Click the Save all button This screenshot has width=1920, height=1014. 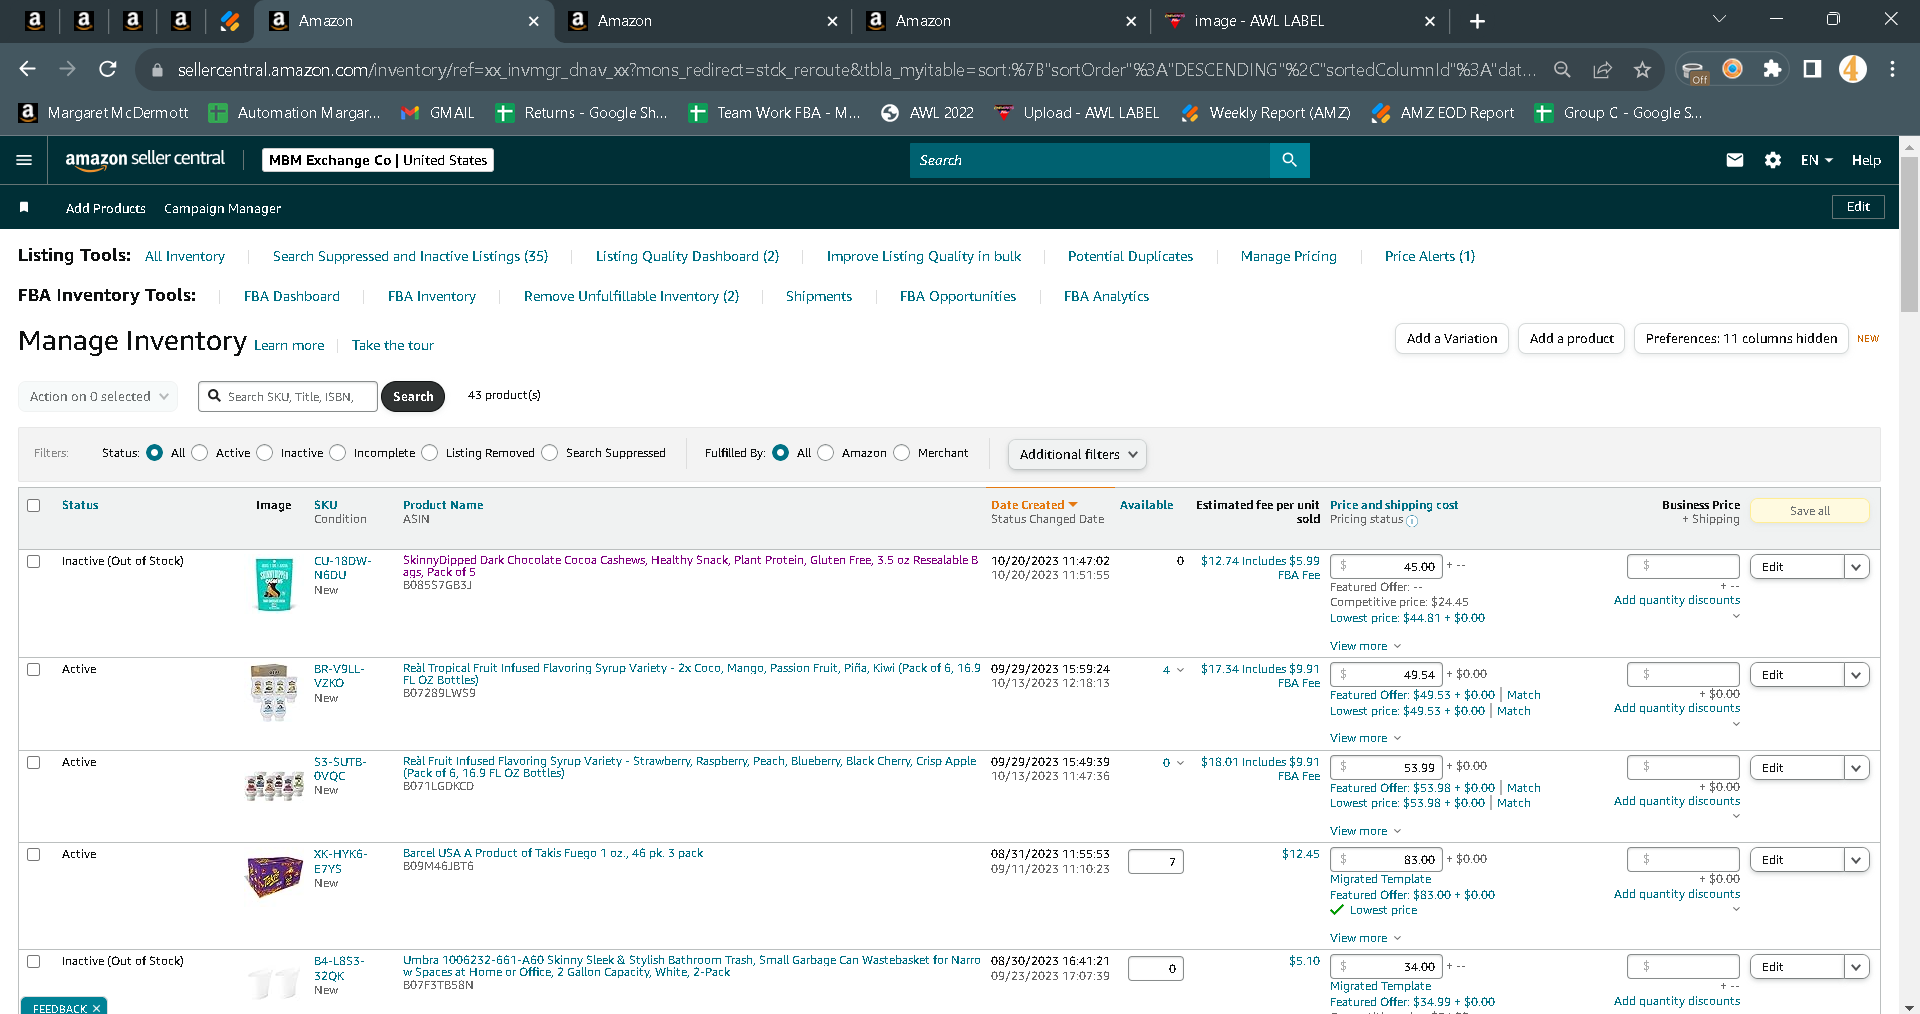1810,511
